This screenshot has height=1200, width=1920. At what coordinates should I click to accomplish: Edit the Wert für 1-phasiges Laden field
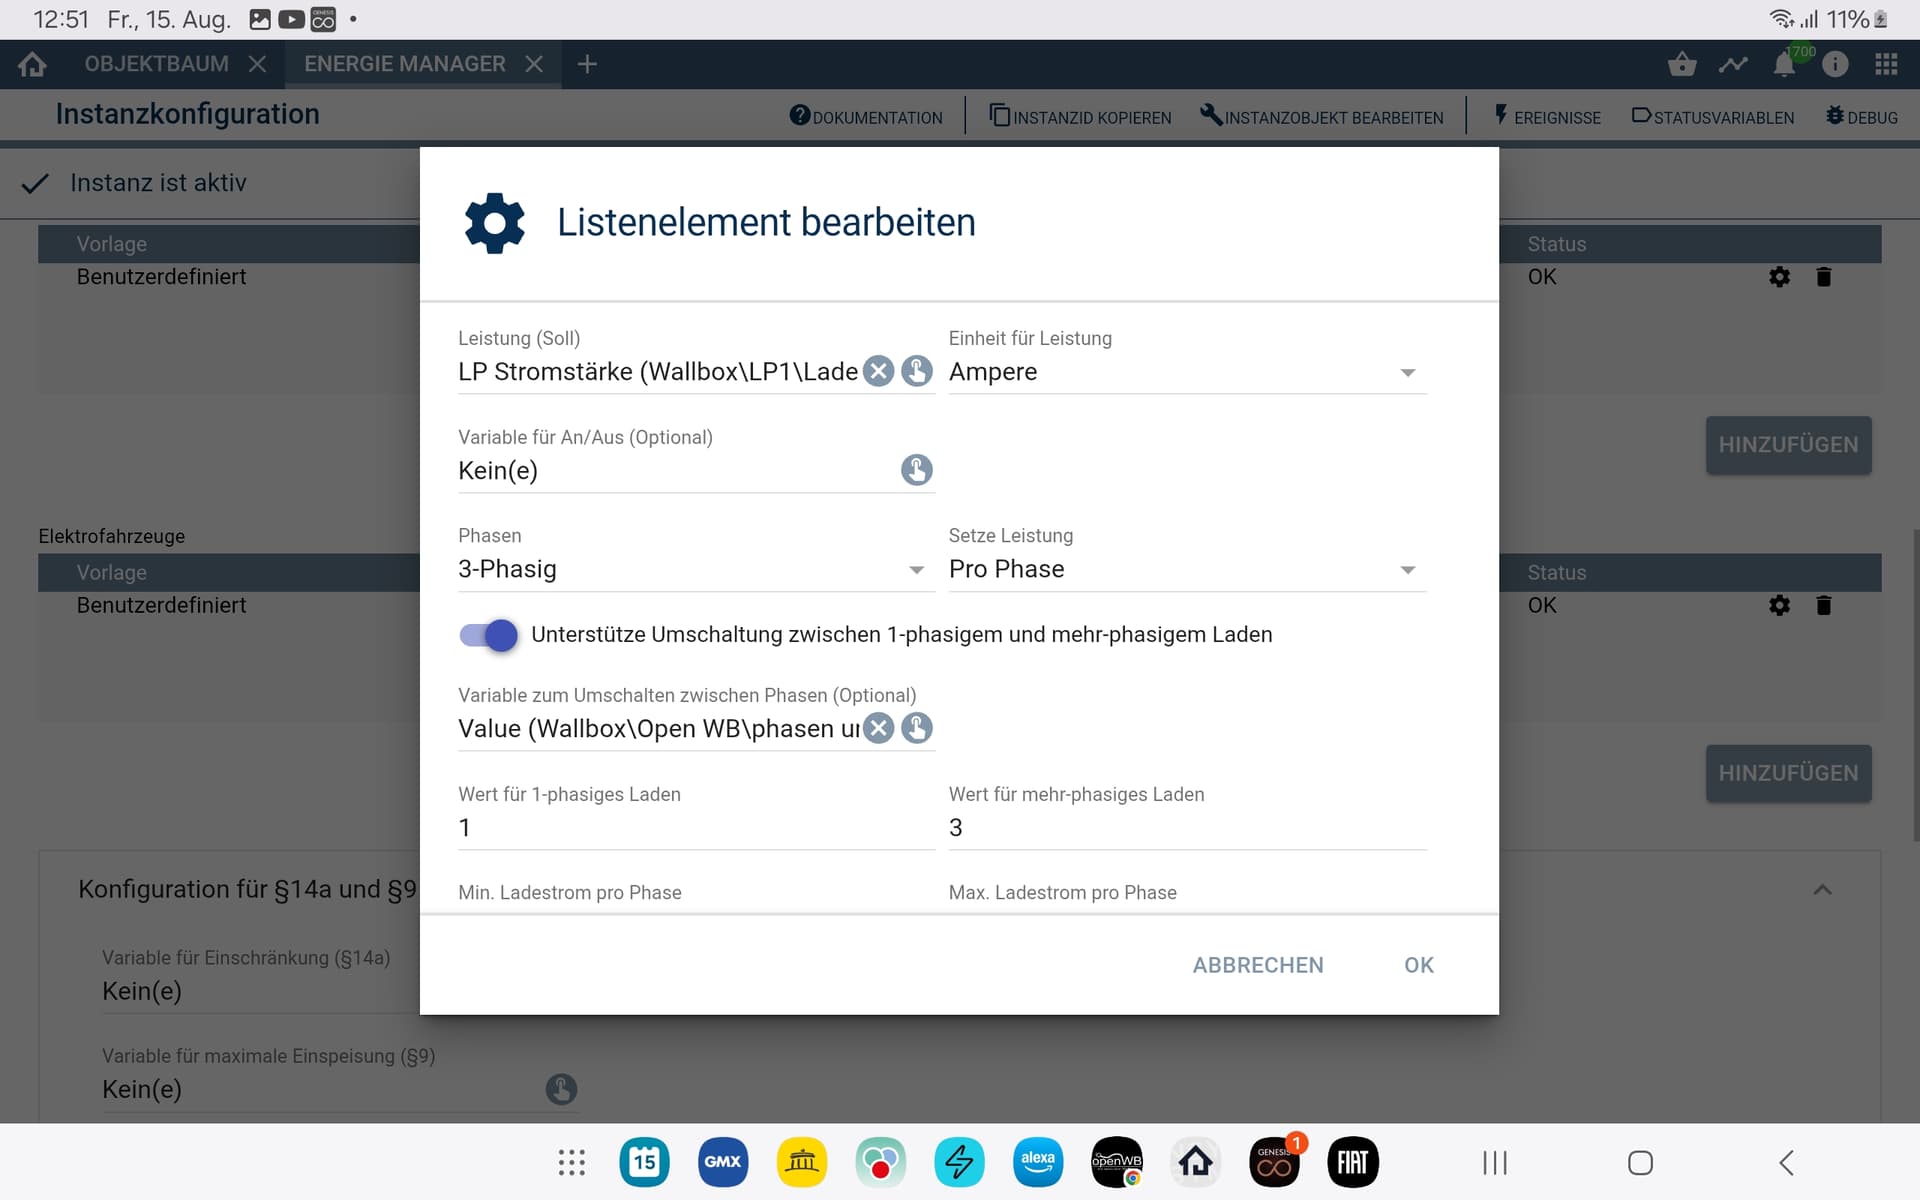(x=695, y=828)
